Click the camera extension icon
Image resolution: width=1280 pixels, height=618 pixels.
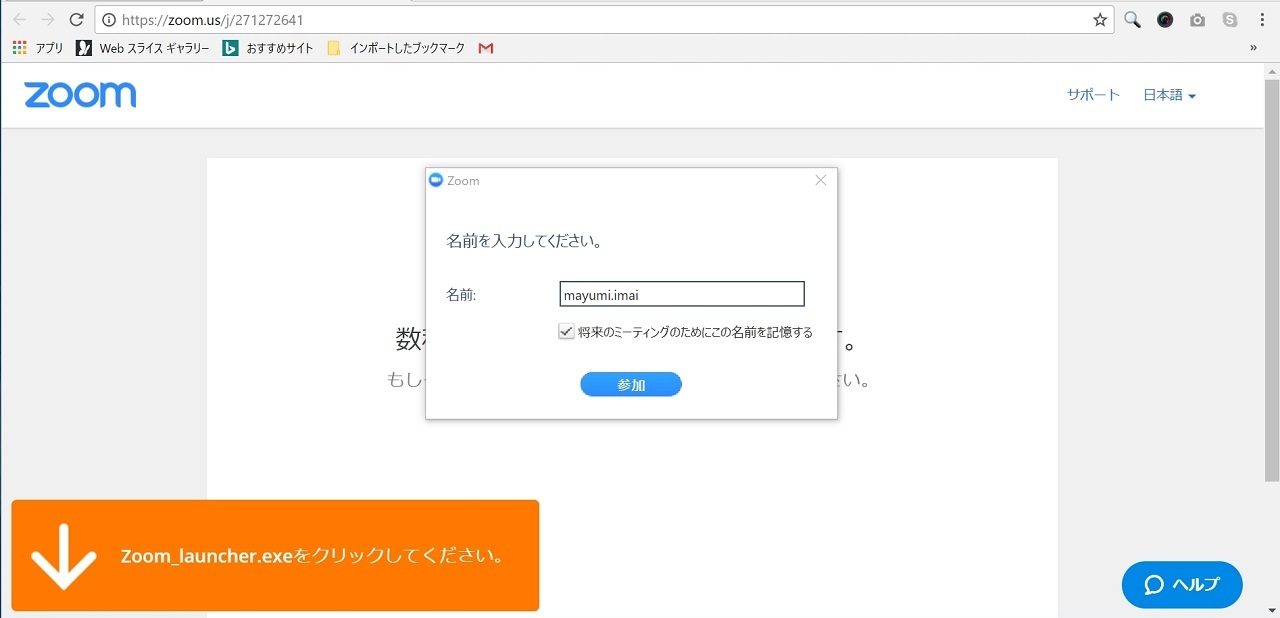pyautogui.click(x=1197, y=20)
